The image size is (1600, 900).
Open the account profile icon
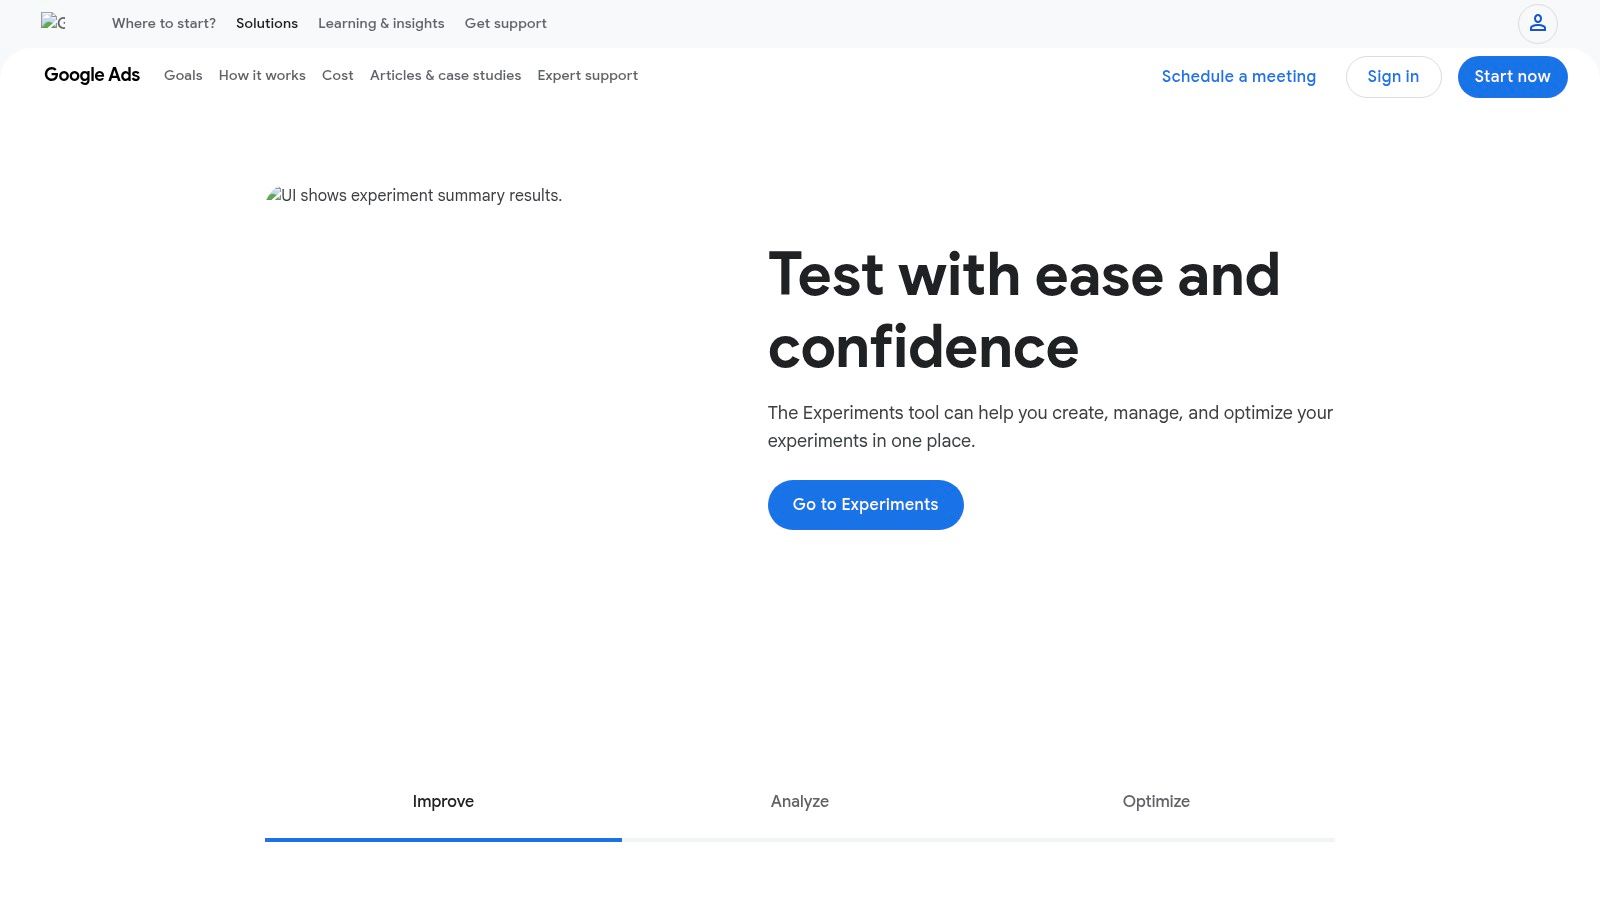(1537, 23)
